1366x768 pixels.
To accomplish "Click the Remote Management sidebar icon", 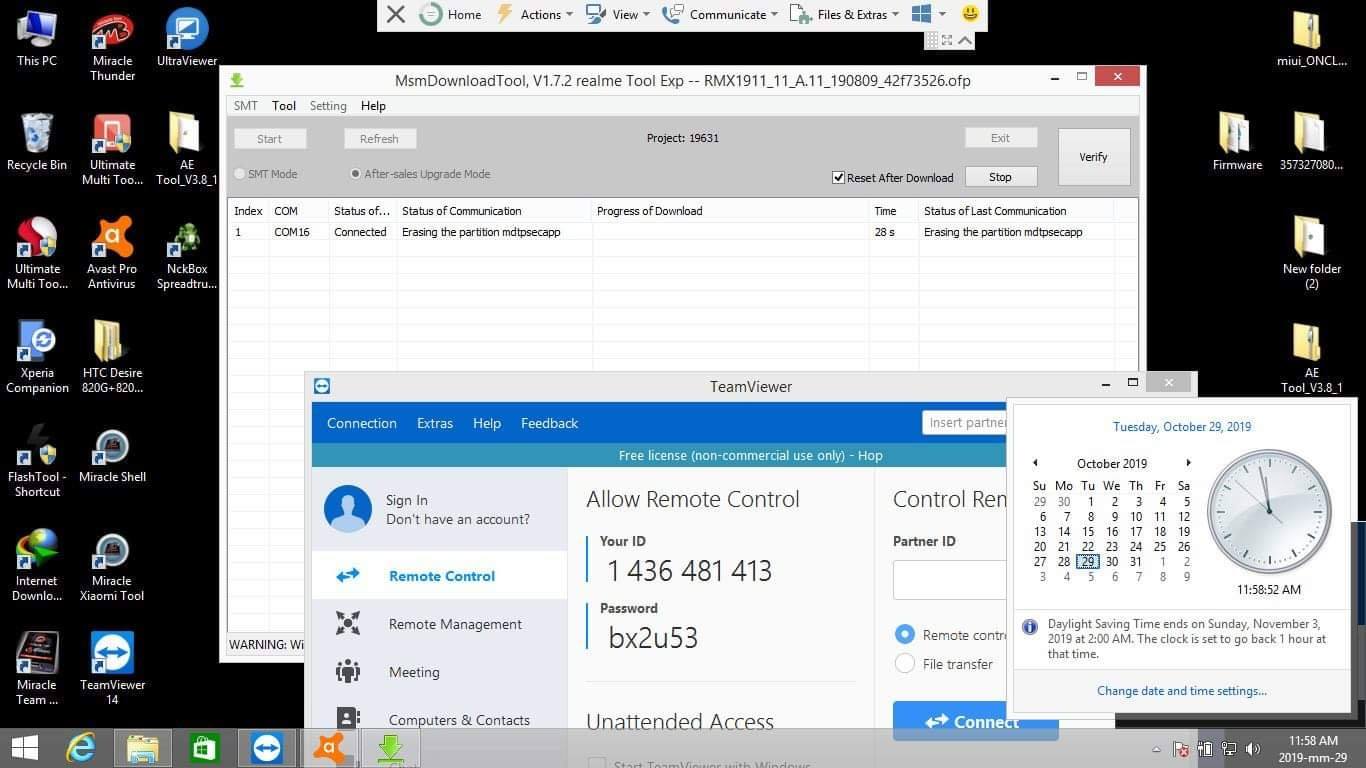I will coord(348,624).
